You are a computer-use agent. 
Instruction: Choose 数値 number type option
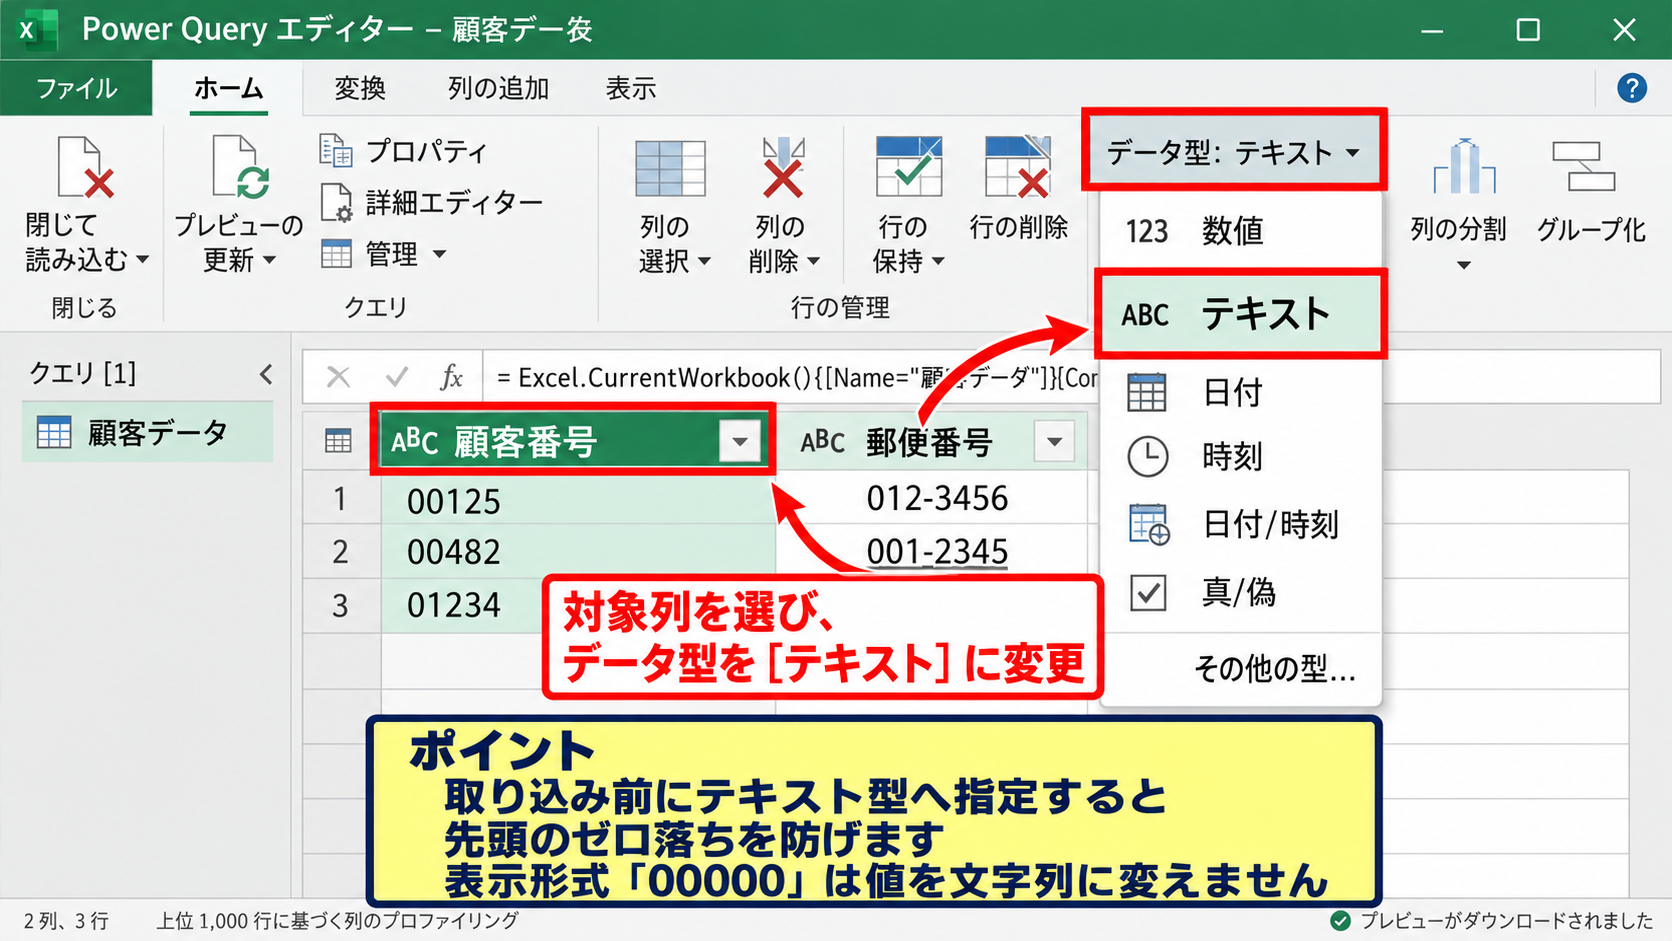click(1240, 231)
